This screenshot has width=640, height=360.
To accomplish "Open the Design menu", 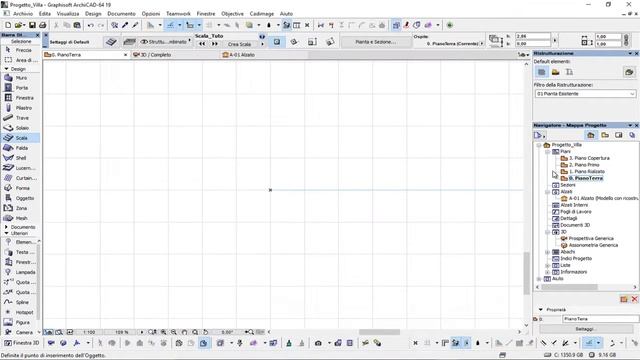I will click(93, 13).
